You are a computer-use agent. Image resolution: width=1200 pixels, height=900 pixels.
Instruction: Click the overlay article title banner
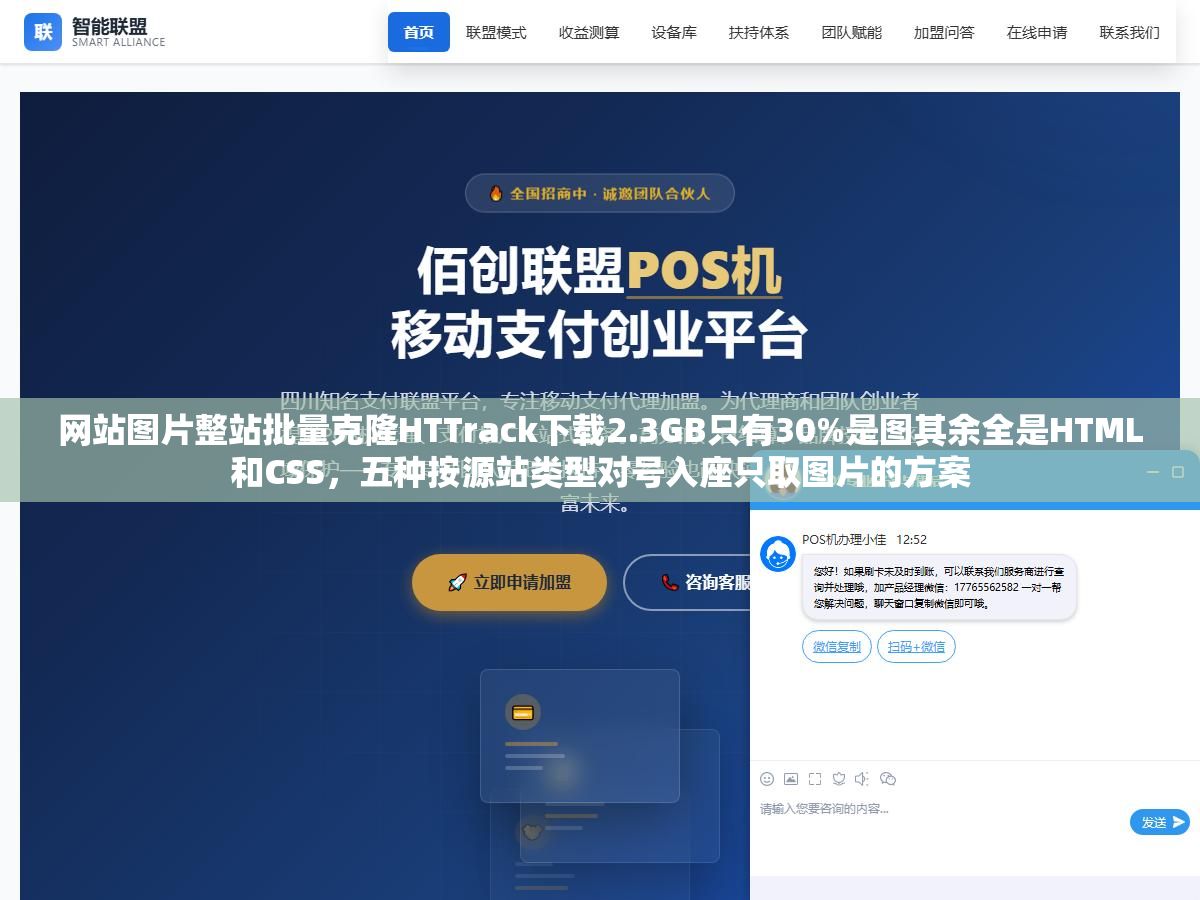pos(600,450)
